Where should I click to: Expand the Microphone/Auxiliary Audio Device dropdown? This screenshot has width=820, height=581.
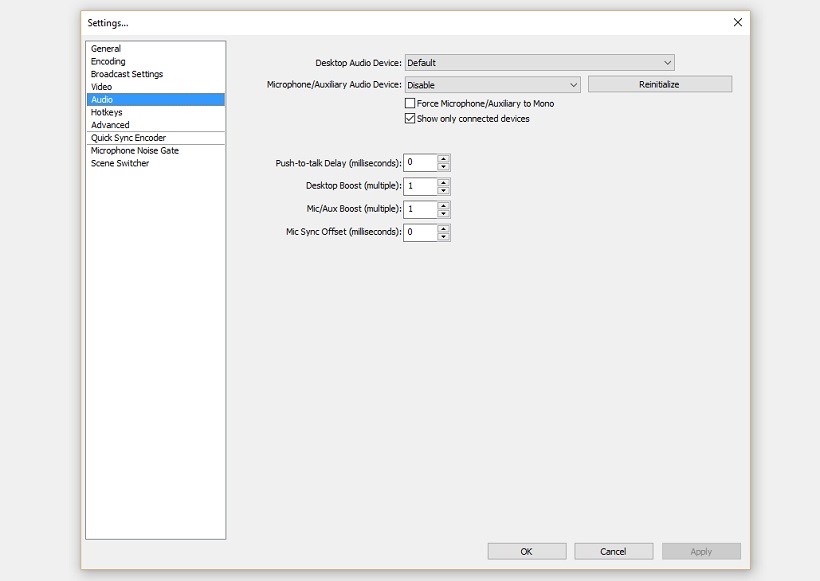493,85
